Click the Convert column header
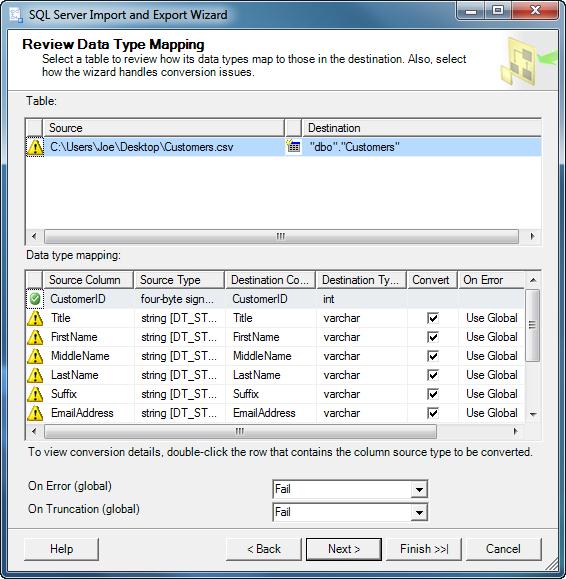Screen dimensions: 566x579 [432, 280]
